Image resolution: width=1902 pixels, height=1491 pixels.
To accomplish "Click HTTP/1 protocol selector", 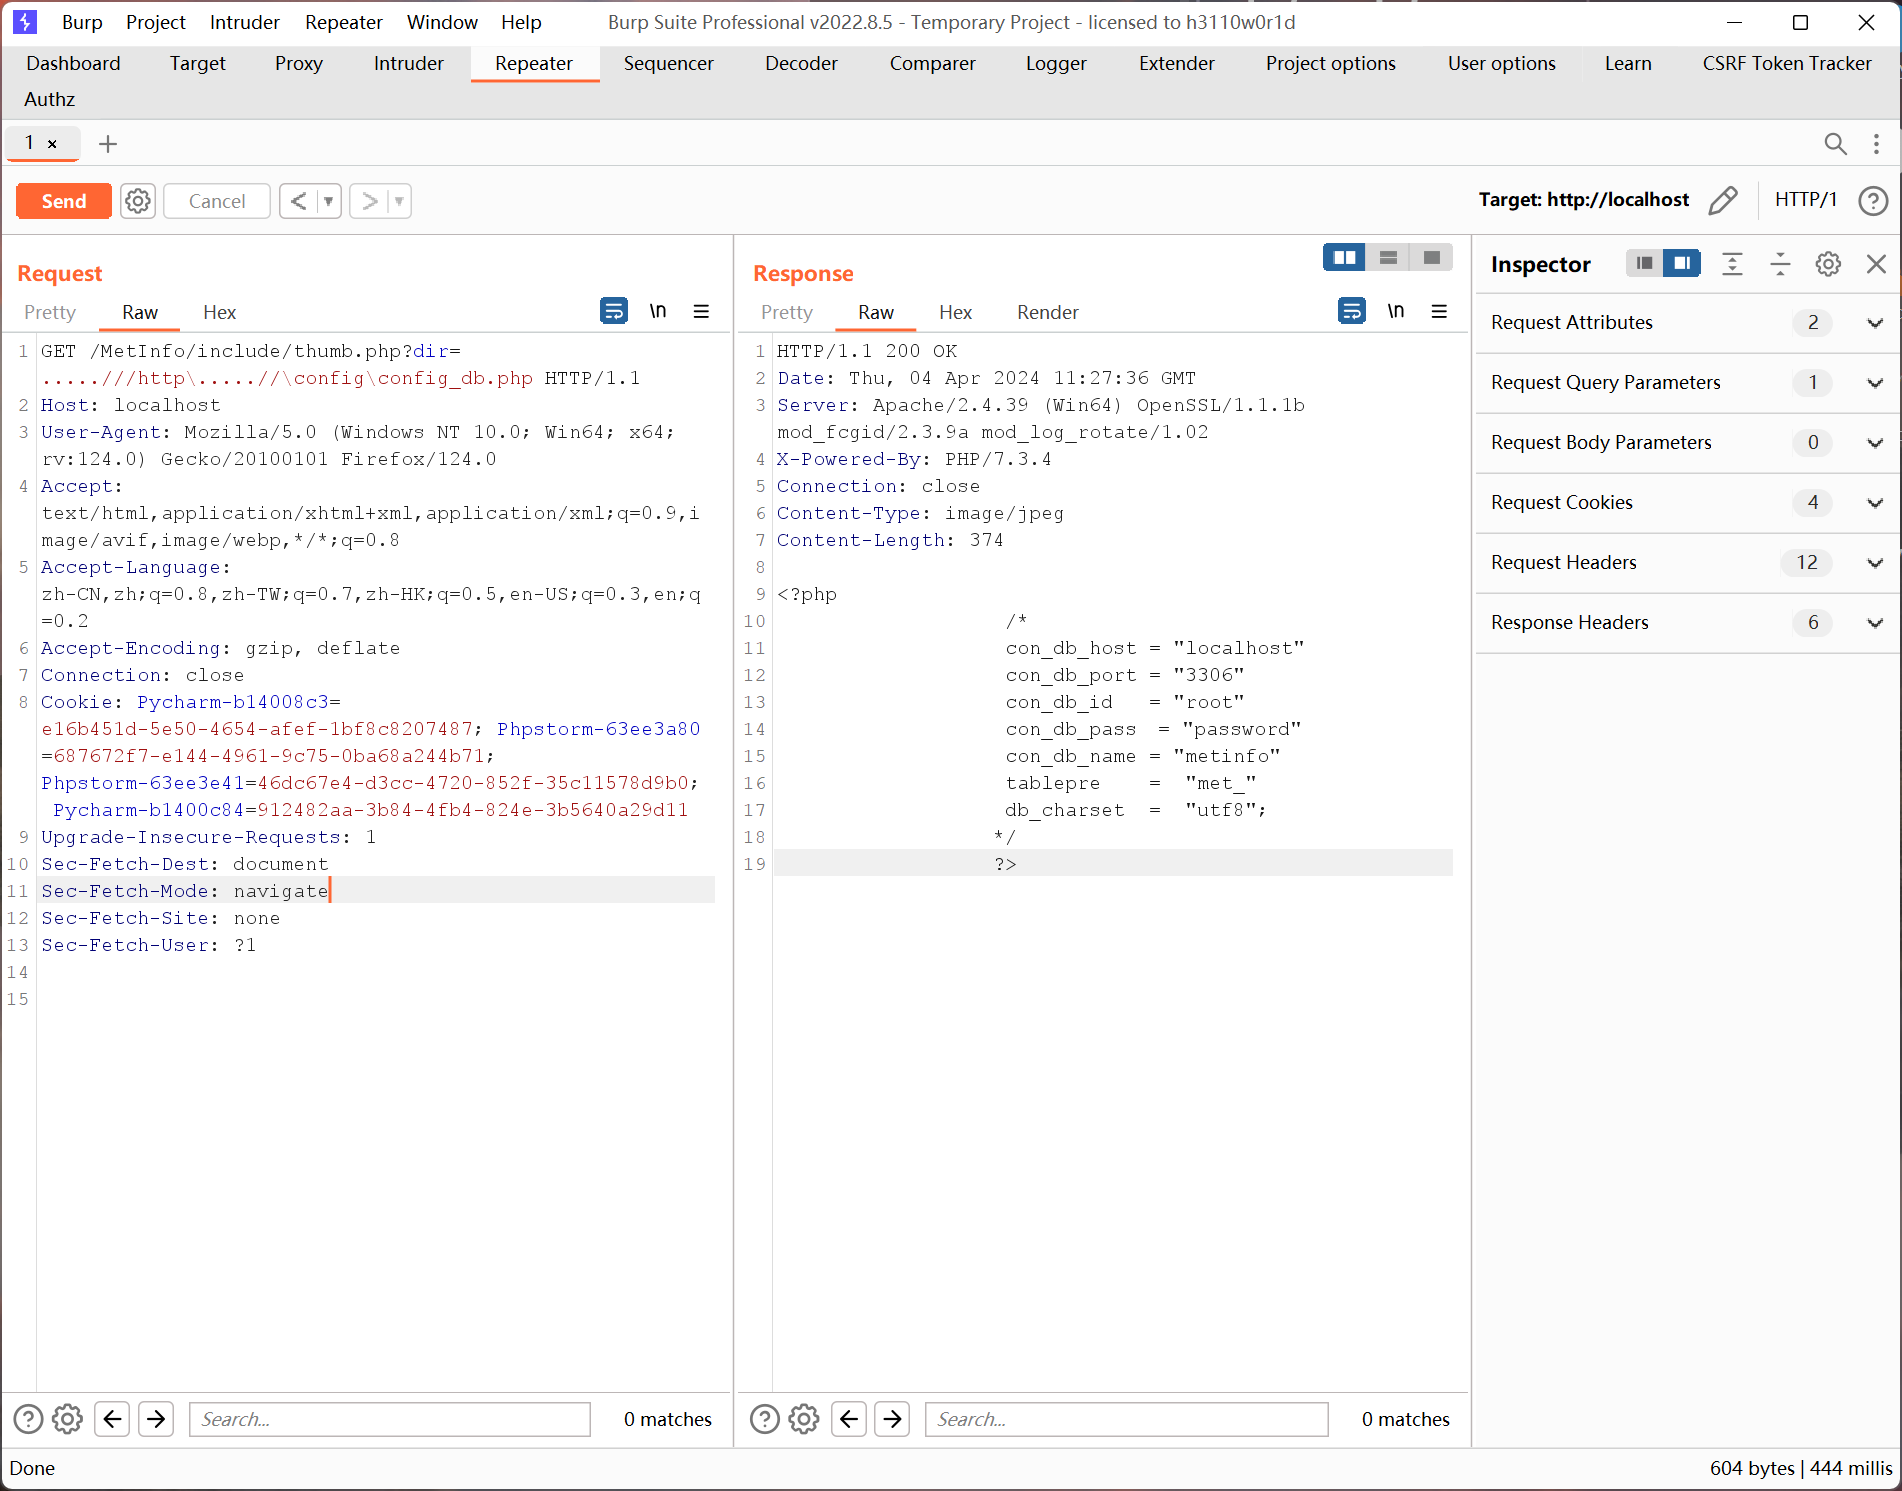I will point(1805,199).
